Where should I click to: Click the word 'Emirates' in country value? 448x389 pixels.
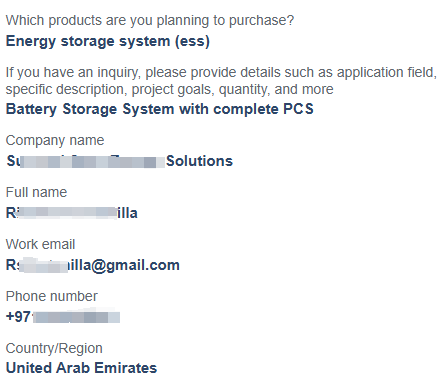[x=126, y=368]
